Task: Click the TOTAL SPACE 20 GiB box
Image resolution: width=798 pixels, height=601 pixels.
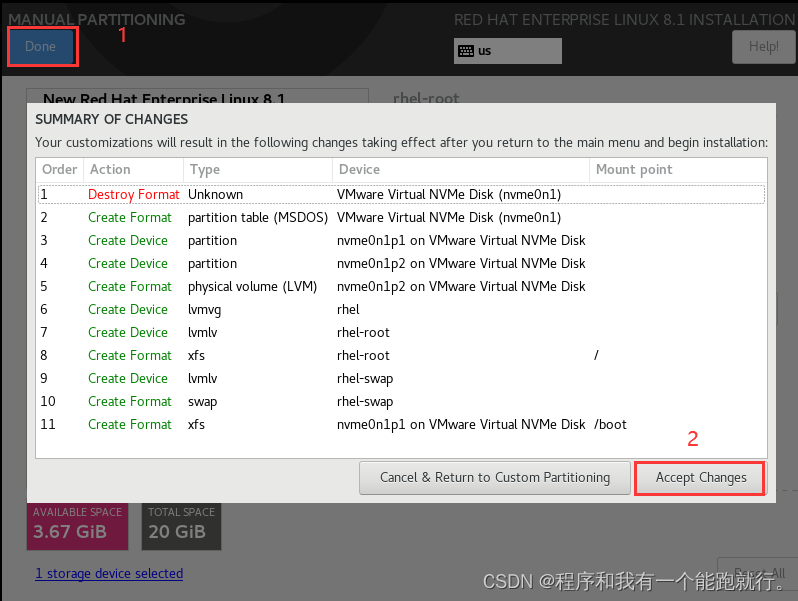Action: click(x=181, y=526)
